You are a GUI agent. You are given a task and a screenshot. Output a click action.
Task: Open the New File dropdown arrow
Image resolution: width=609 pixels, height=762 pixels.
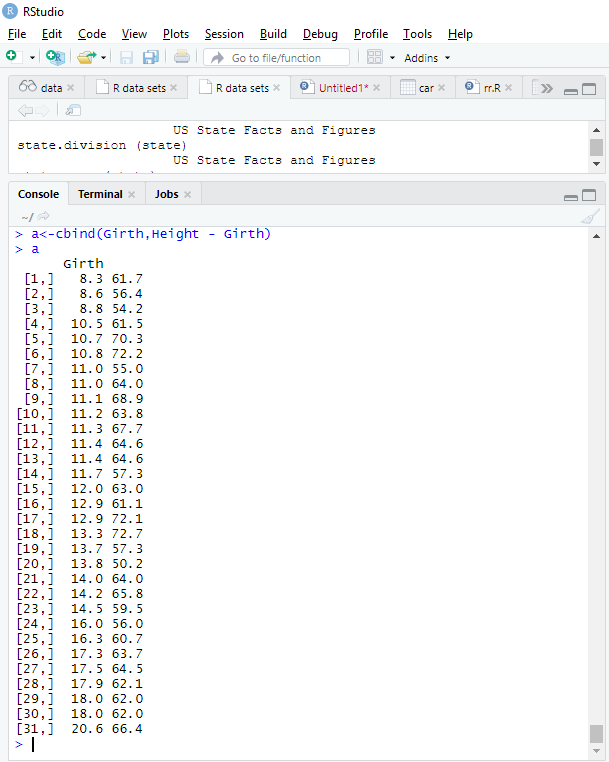pyautogui.click(x=32, y=58)
